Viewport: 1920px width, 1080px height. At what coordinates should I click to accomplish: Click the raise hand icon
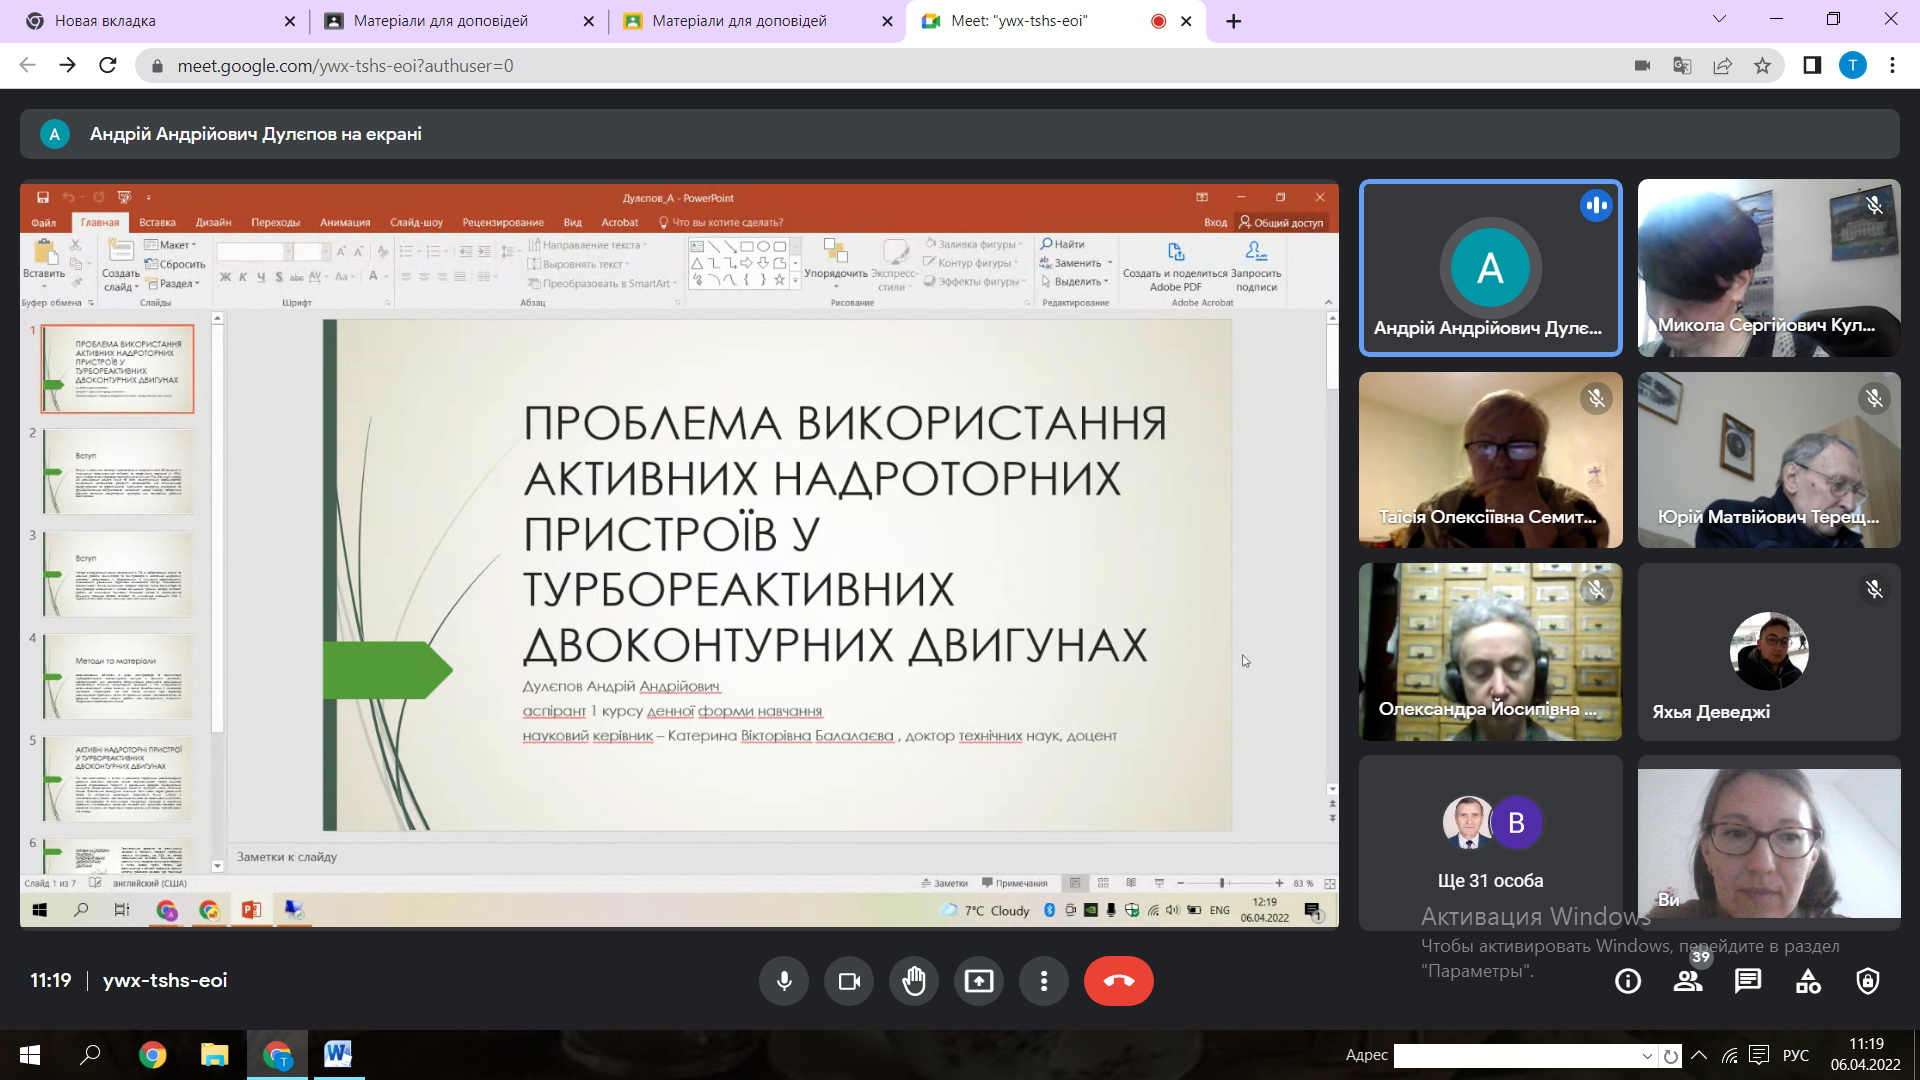913,981
